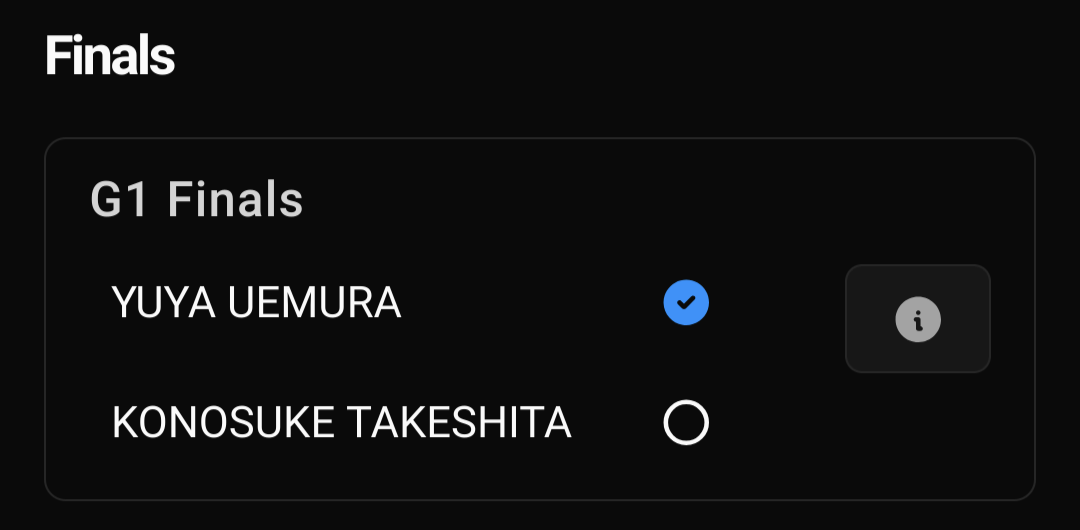The image size is (1080, 530).
Task: Click the empty circle beside Konosuke Takeshita
Action: click(686, 422)
